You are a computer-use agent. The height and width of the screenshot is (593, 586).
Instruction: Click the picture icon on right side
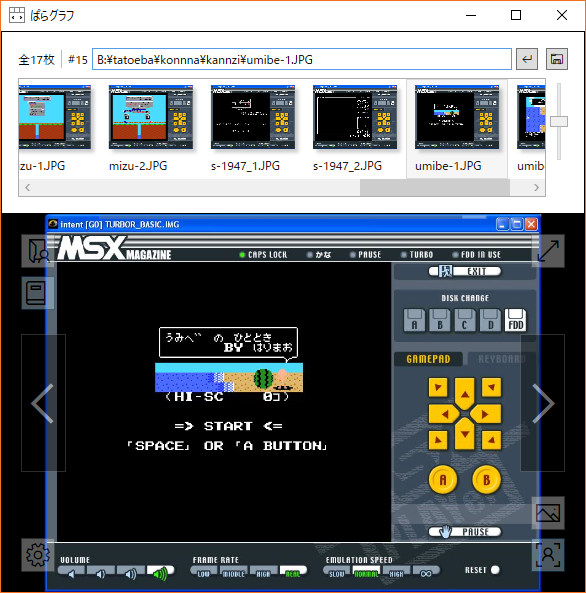[x=548, y=513]
